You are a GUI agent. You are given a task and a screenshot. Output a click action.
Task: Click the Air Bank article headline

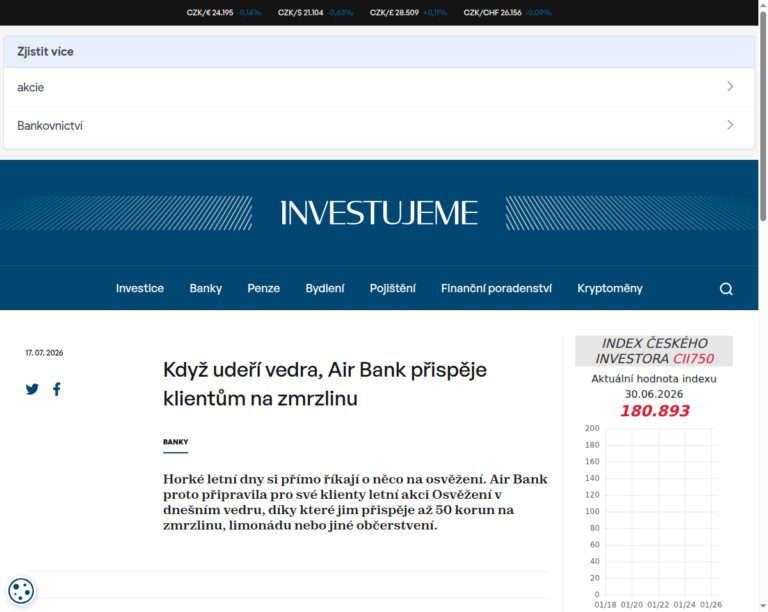point(325,384)
